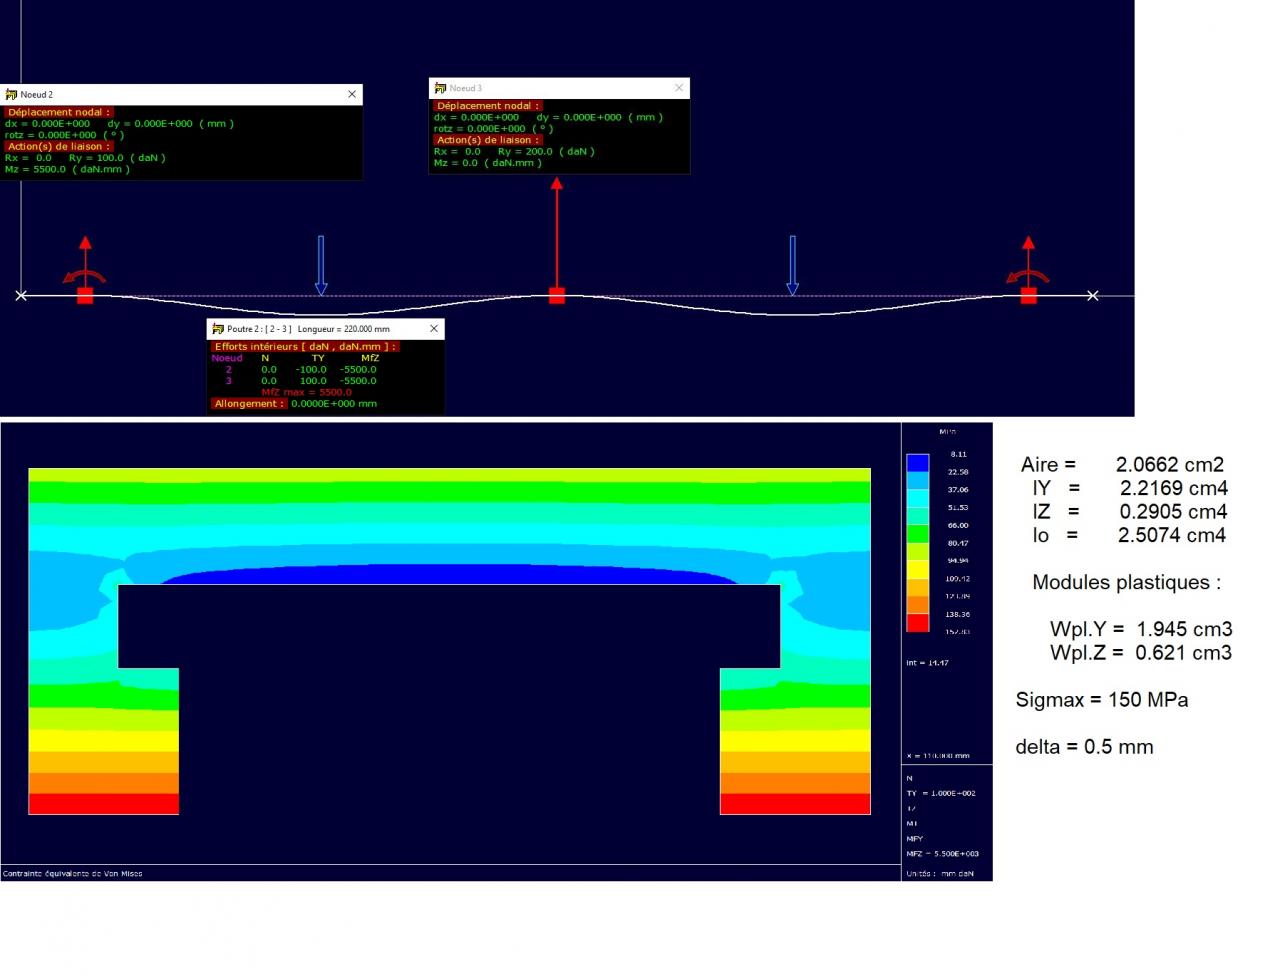Select the leftmost red support square on the beam
Screen dimensions: 1280x976
[x=85, y=295]
